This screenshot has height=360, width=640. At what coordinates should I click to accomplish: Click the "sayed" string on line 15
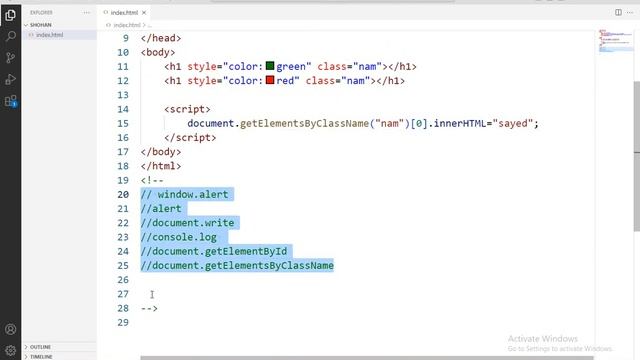point(513,123)
